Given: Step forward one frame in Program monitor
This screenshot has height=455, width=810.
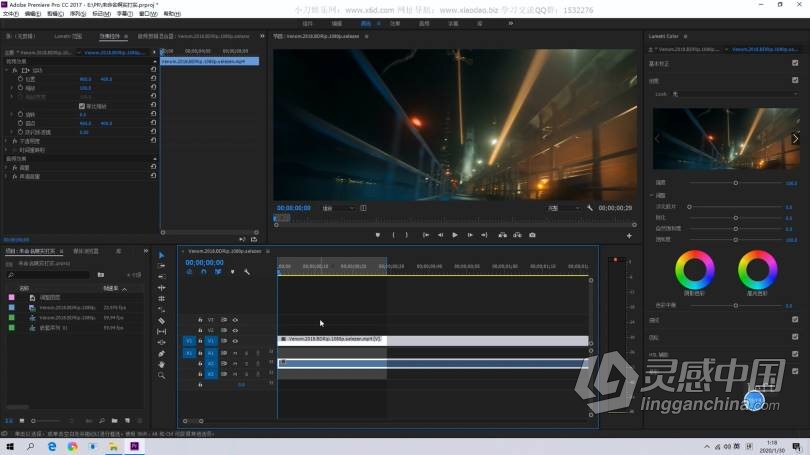Looking at the screenshot, I should pos(470,235).
